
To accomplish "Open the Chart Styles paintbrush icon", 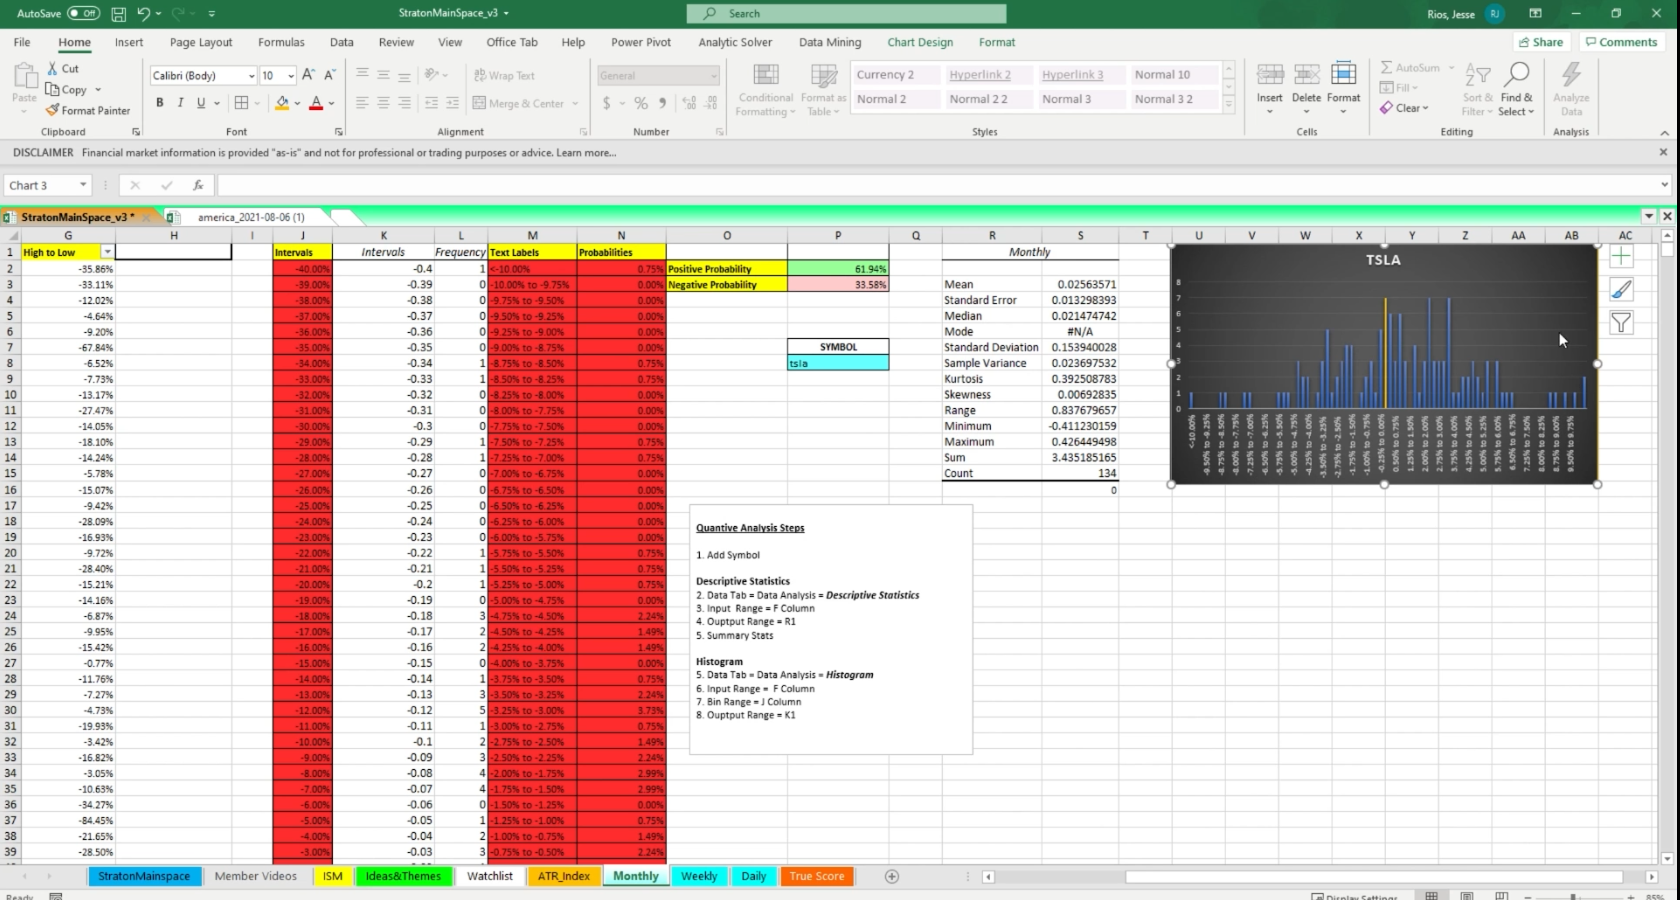I will (x=1621, y=290).
